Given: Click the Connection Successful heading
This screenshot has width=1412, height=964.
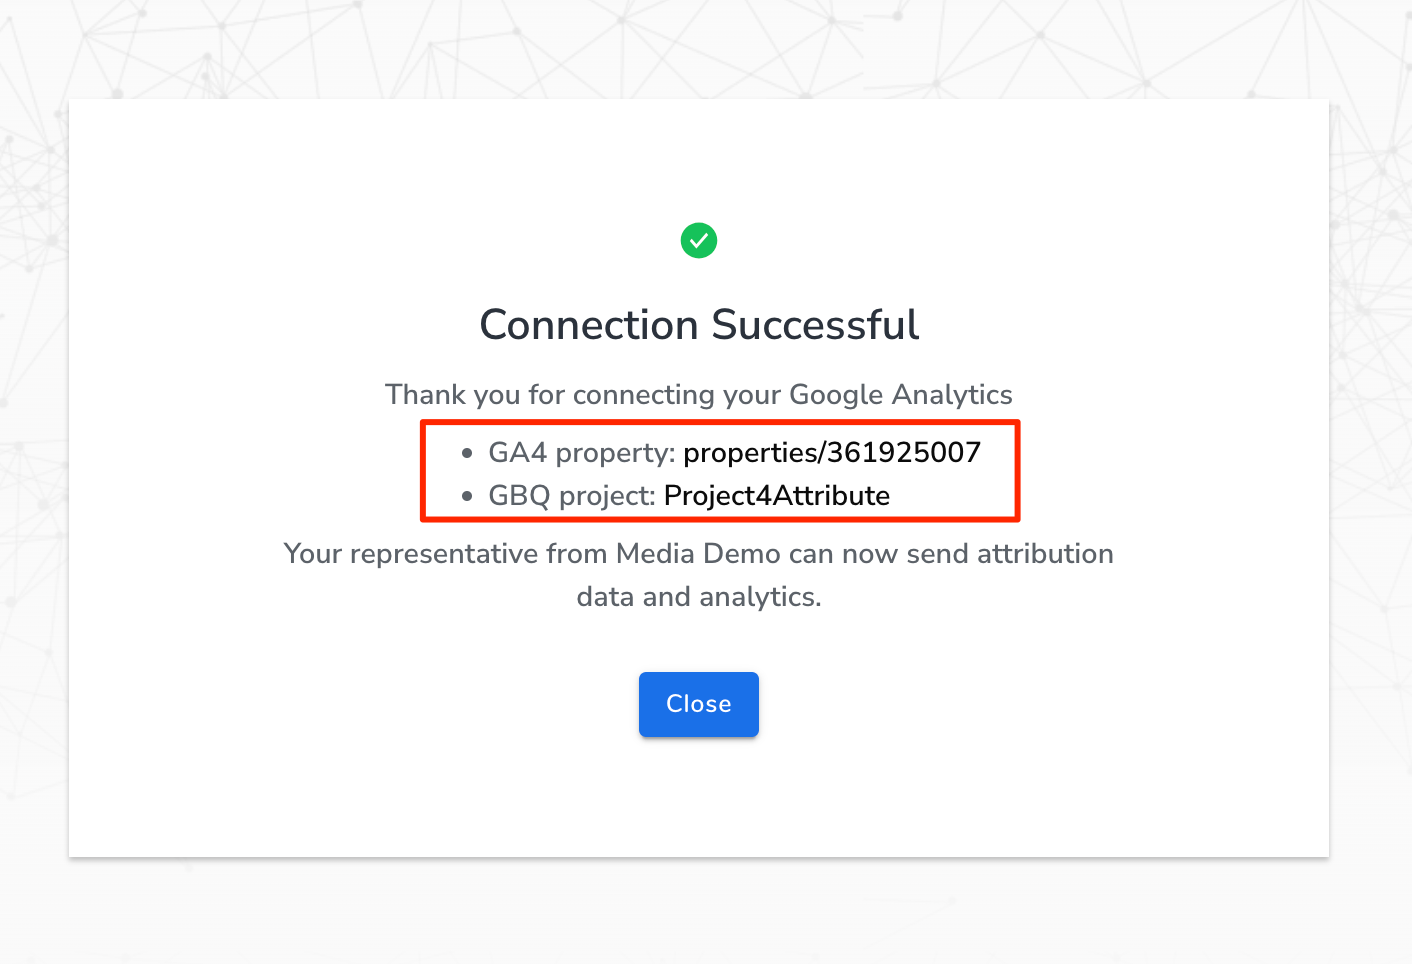Looking at the screenshot, I should [699, 325].
